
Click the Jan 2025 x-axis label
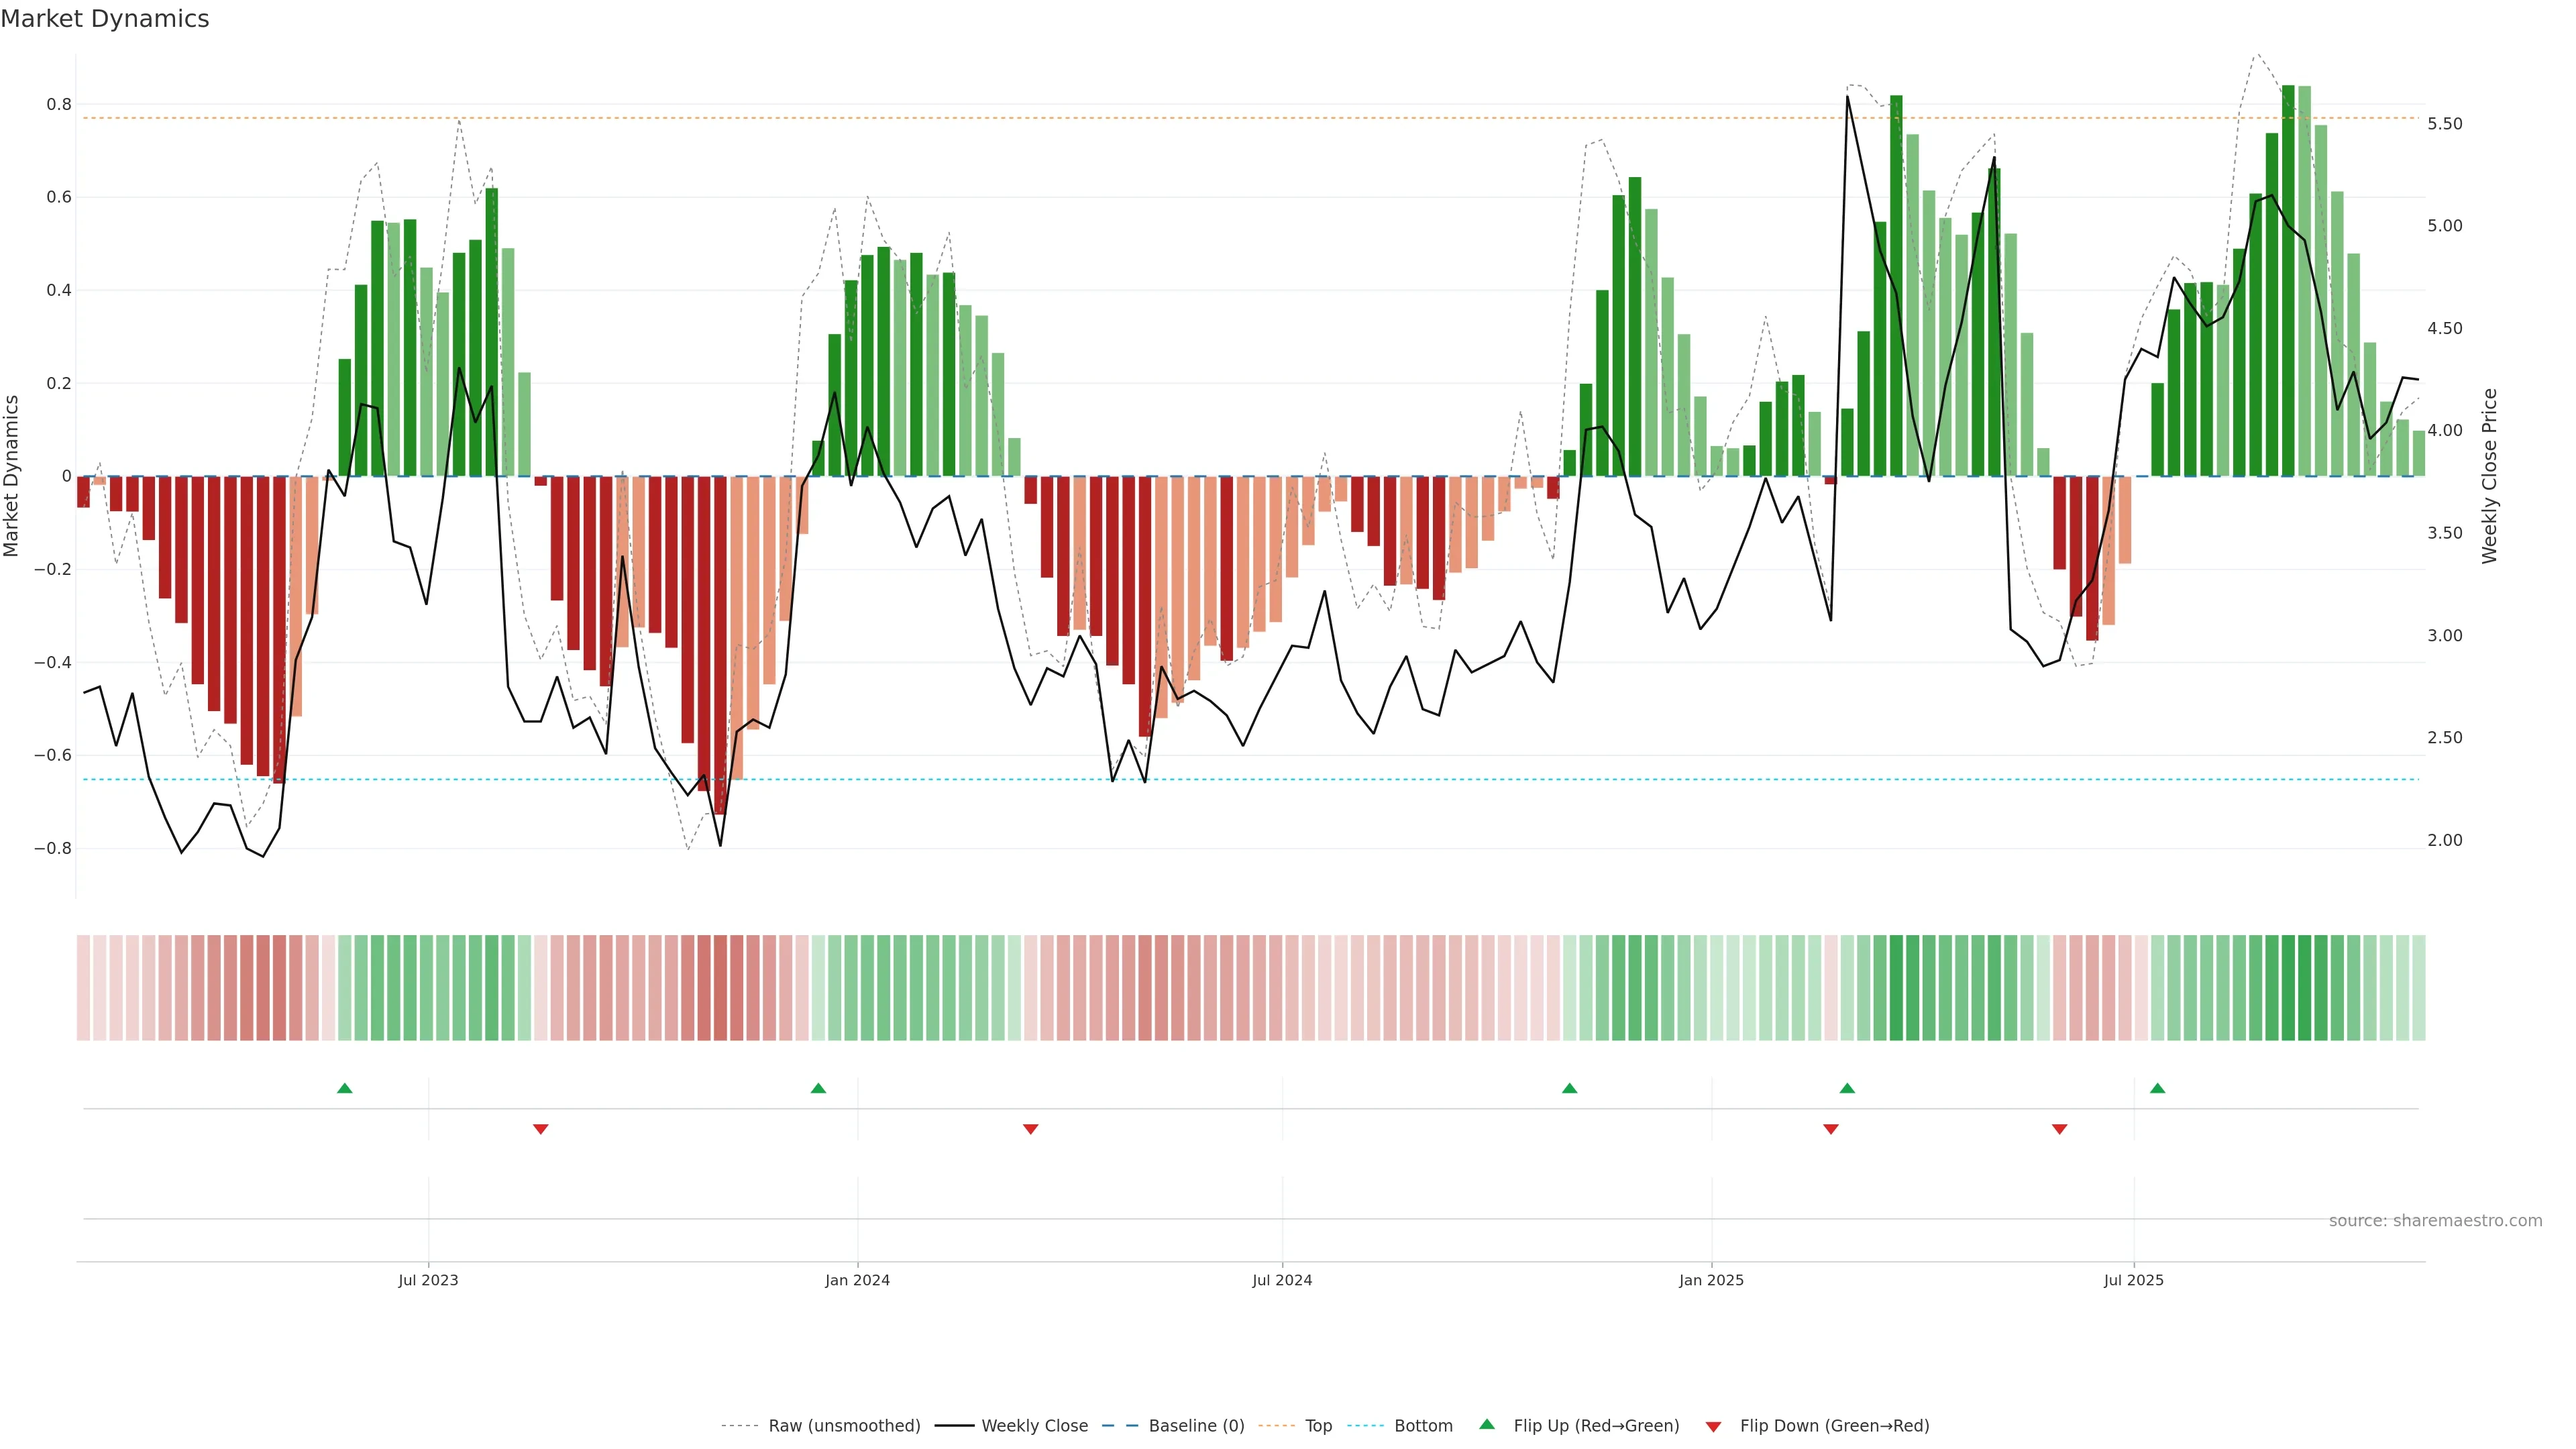click(1711, 1280)
